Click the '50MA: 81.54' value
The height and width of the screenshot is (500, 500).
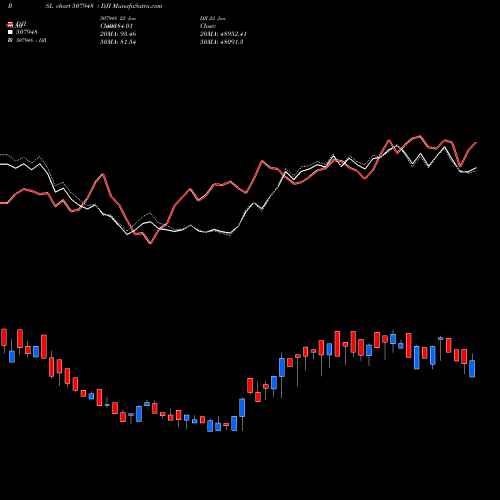[118, 42]
